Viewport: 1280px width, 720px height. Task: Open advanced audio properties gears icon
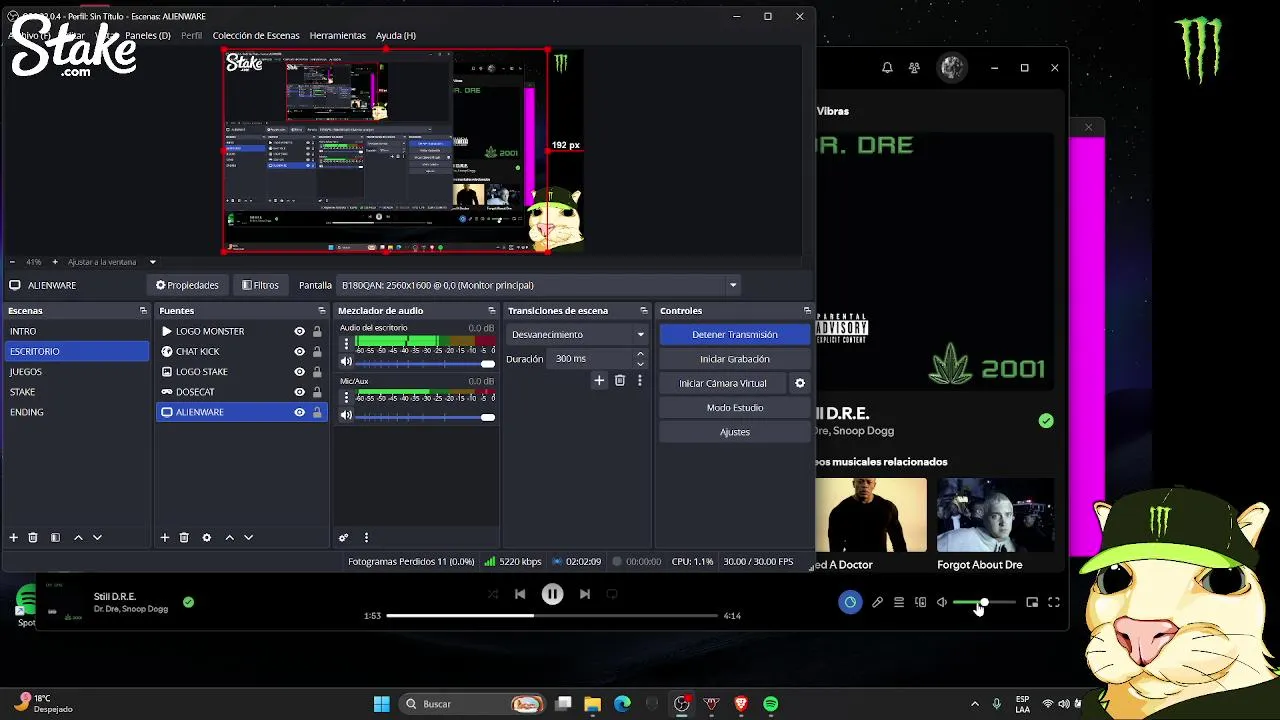tap(343, 537)
